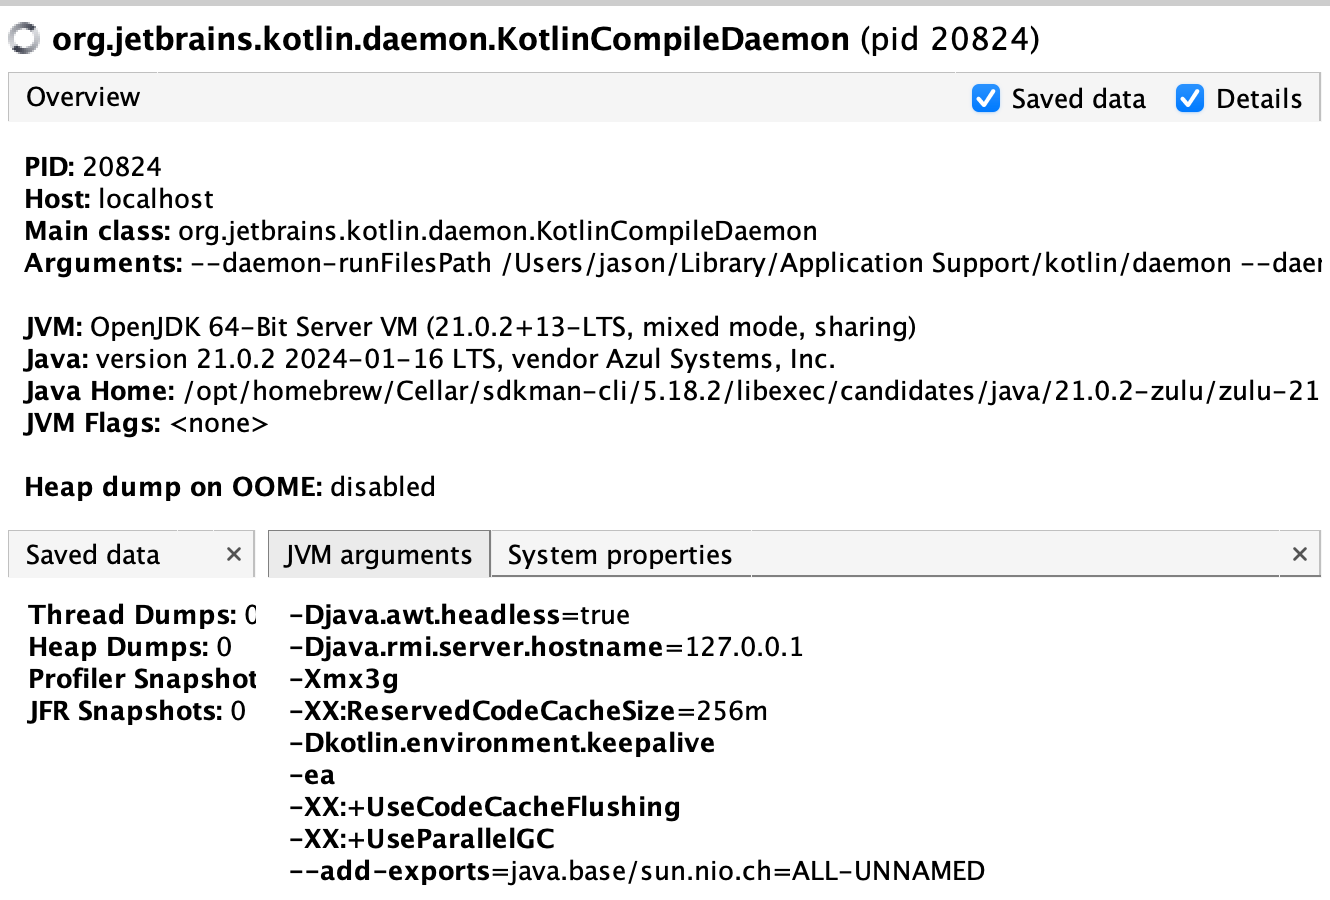Click the -XX:+UseParallelGC argument
Screen dimensions: 1330x900
point(422,839)
